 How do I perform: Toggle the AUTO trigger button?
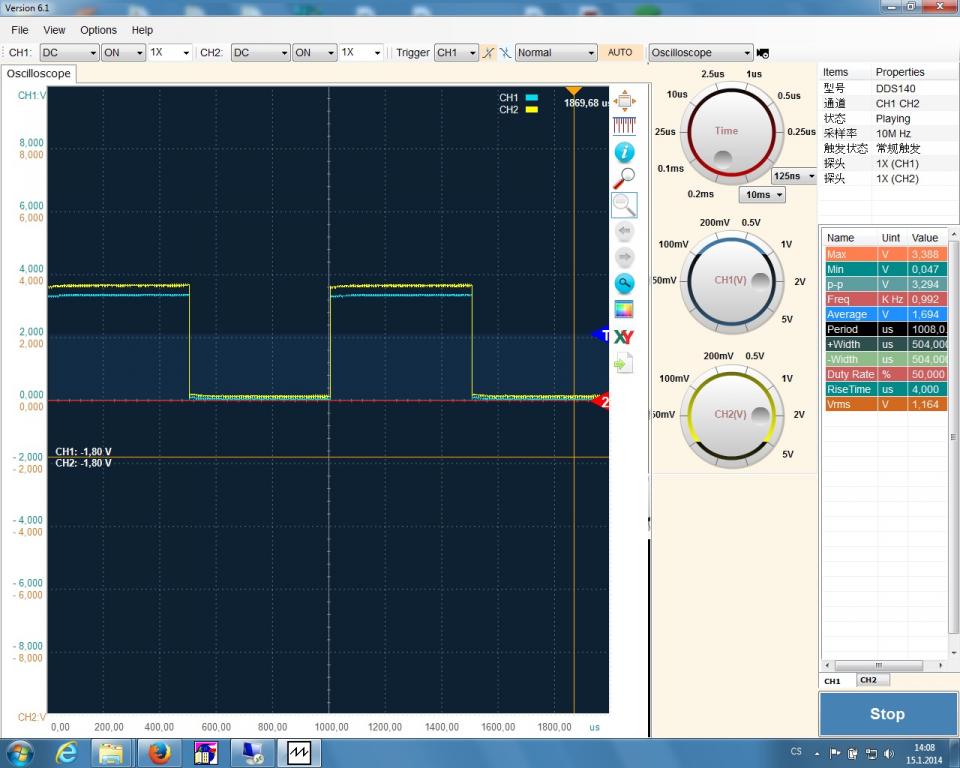(620, 53)
